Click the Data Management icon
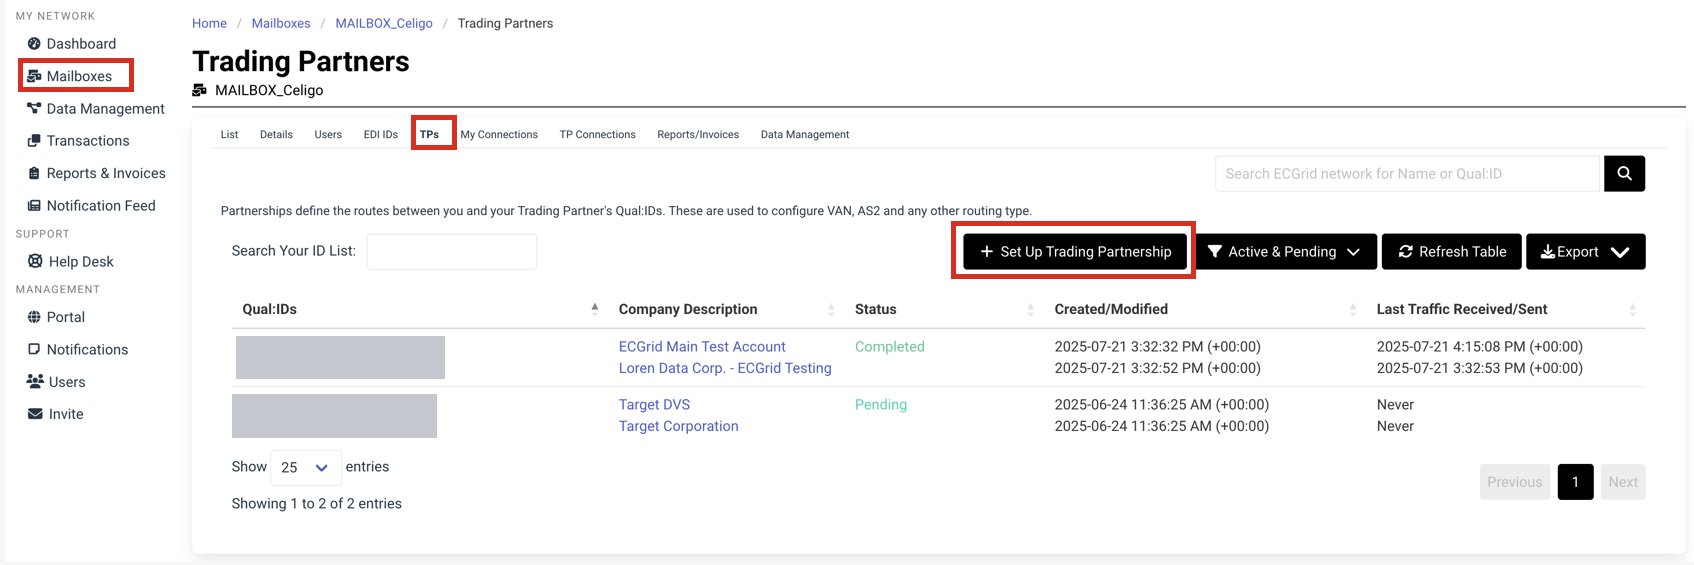This screenshot has height=565, width=1694. click(x=34, y=108)
